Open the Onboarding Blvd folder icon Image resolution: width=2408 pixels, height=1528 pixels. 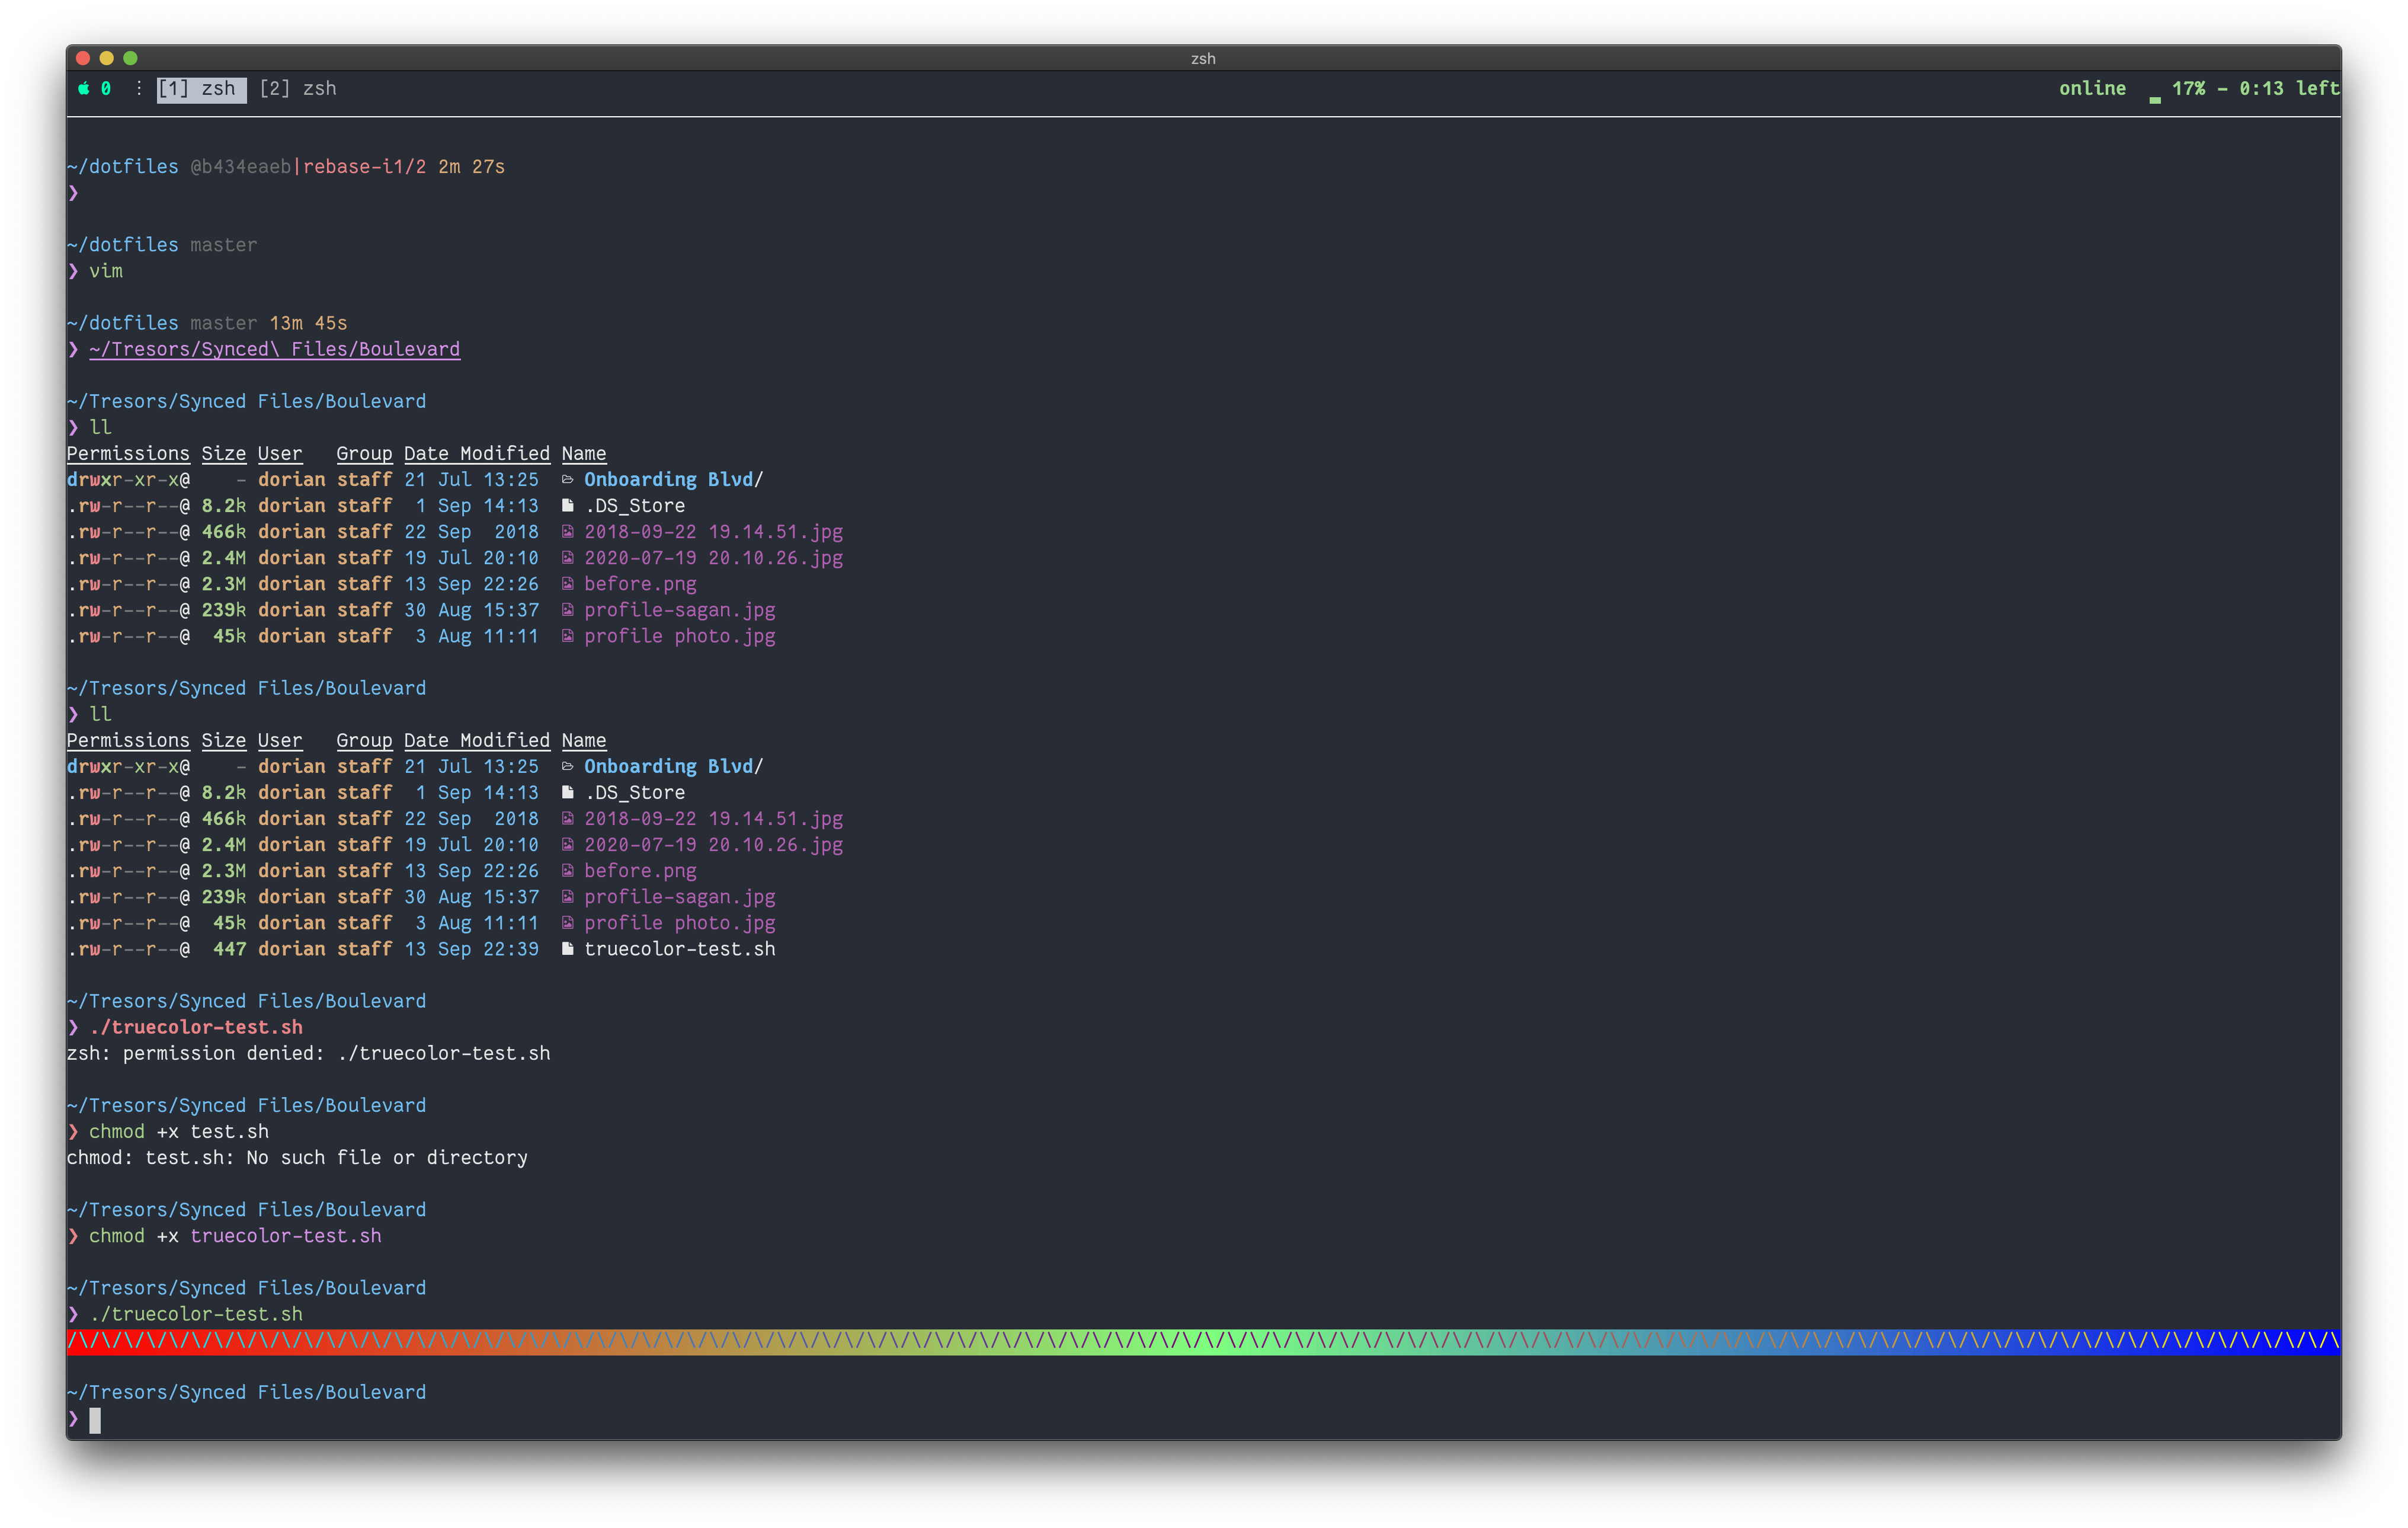[x=568, y=479]
